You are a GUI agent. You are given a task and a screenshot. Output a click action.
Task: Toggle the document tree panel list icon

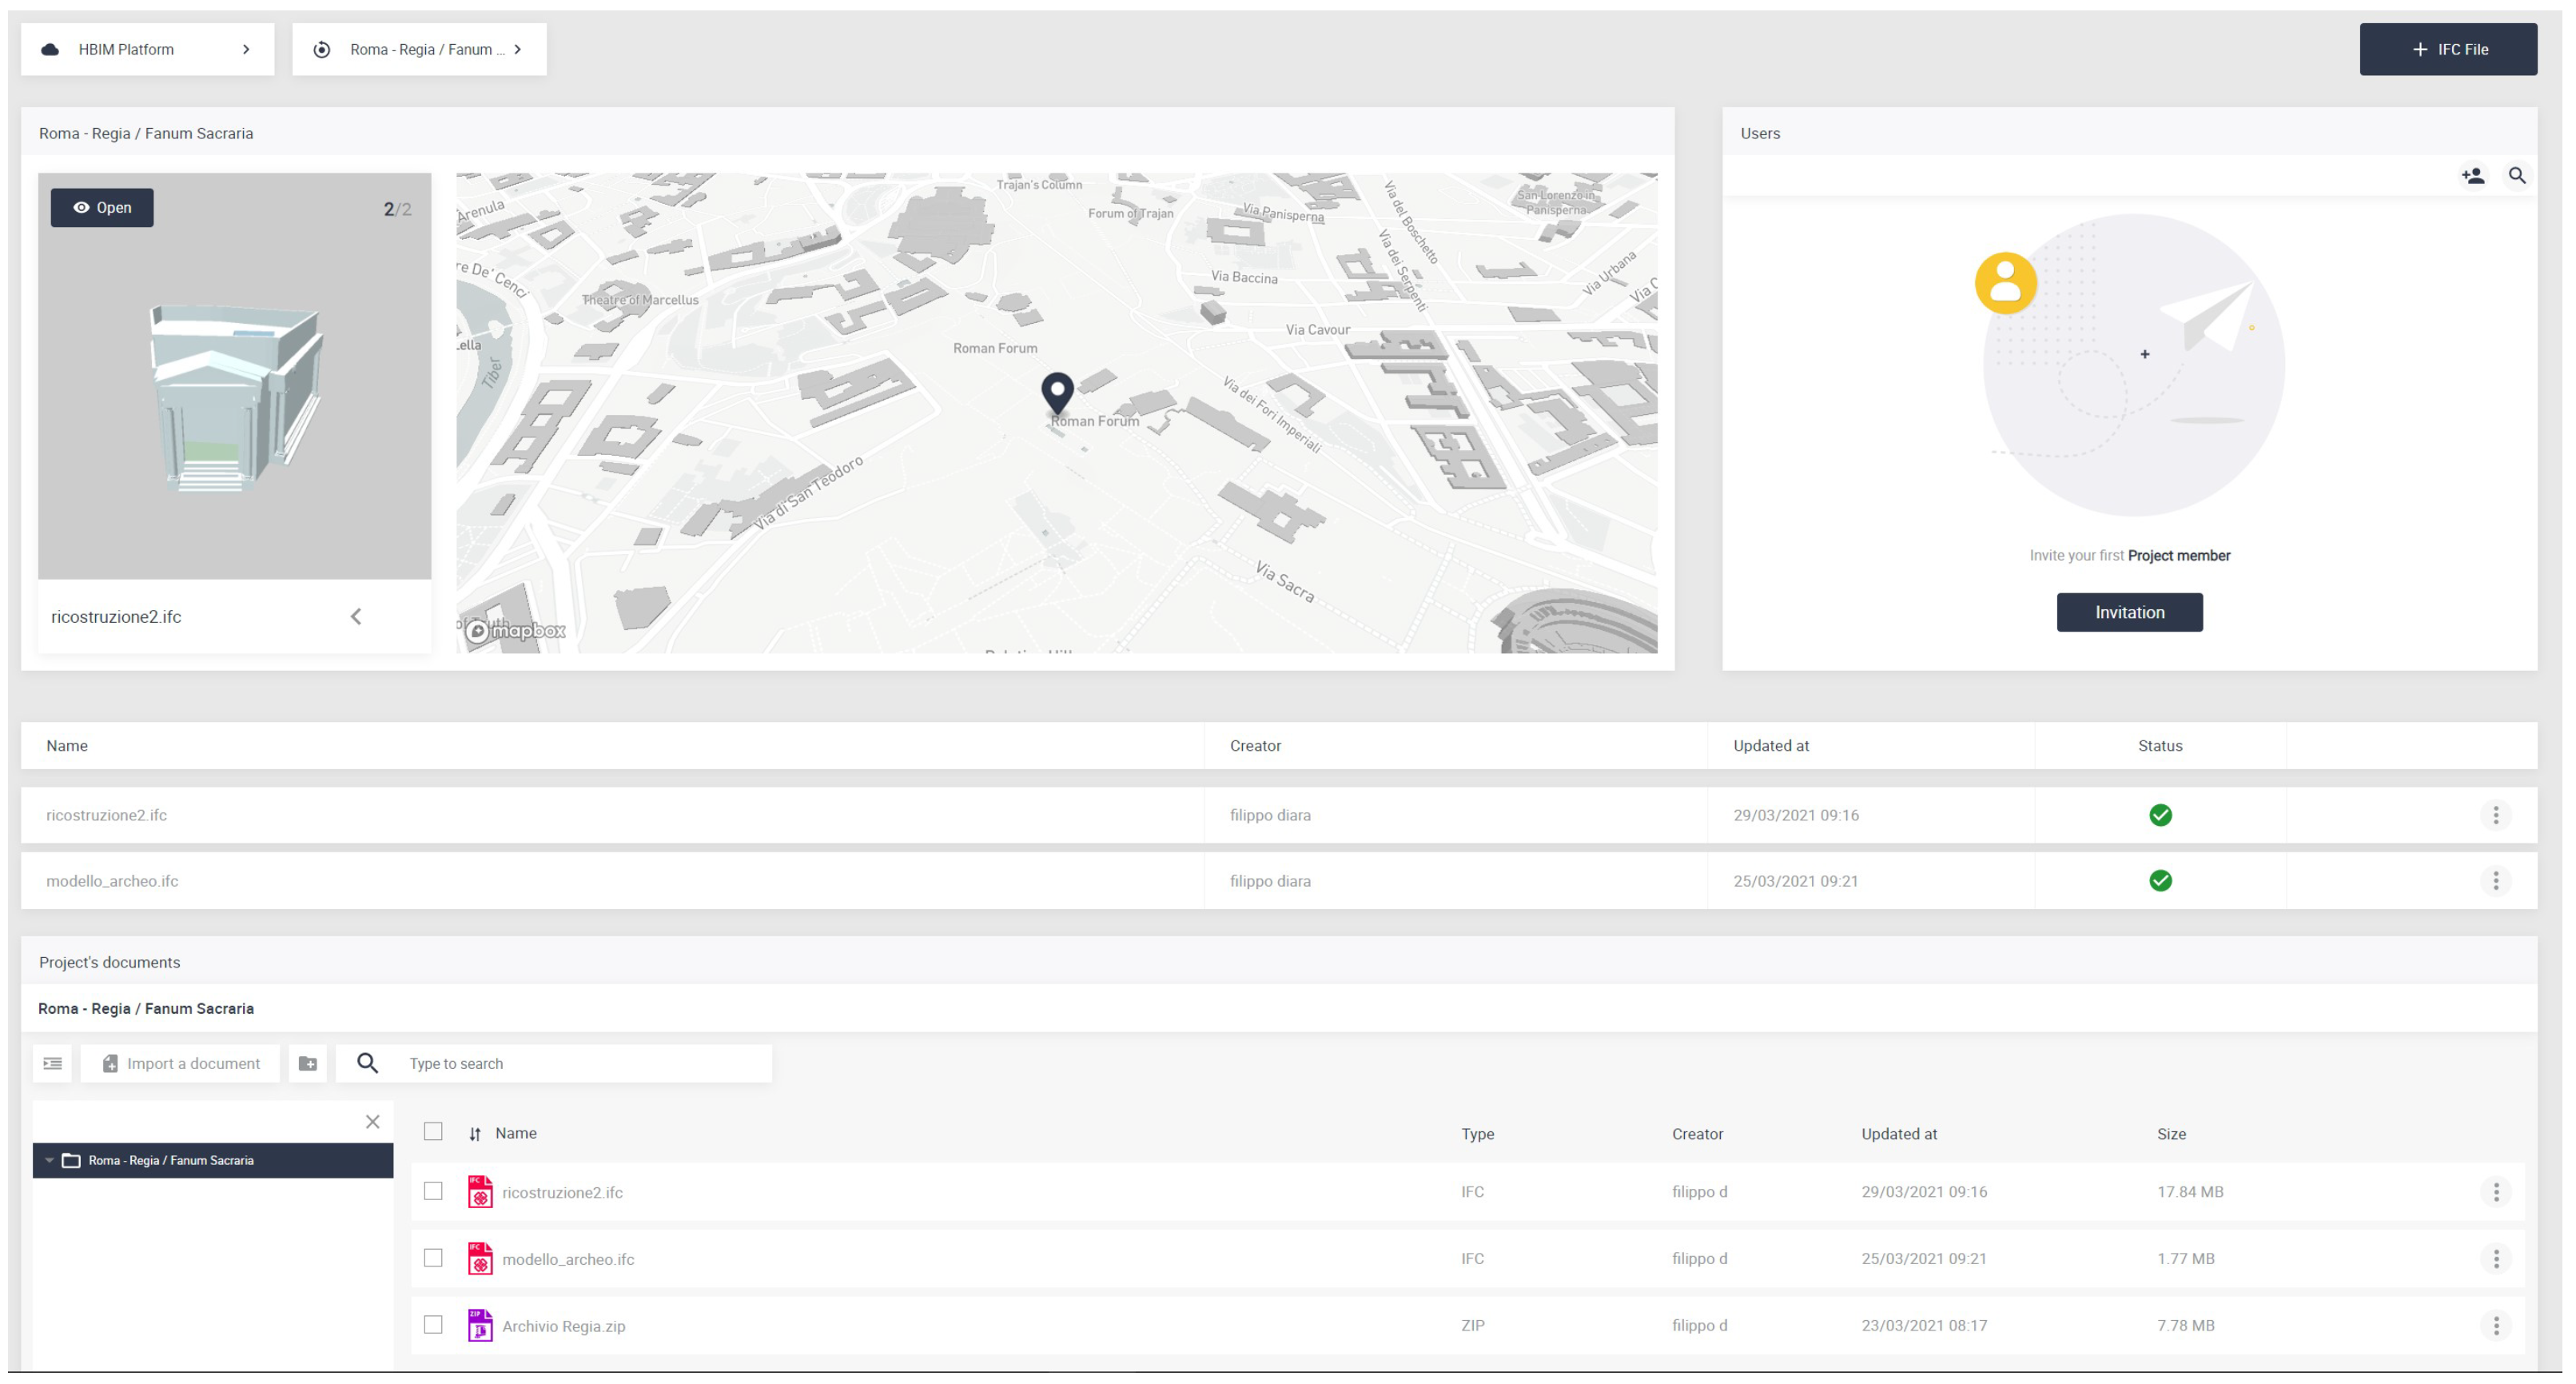(53, 1063)
